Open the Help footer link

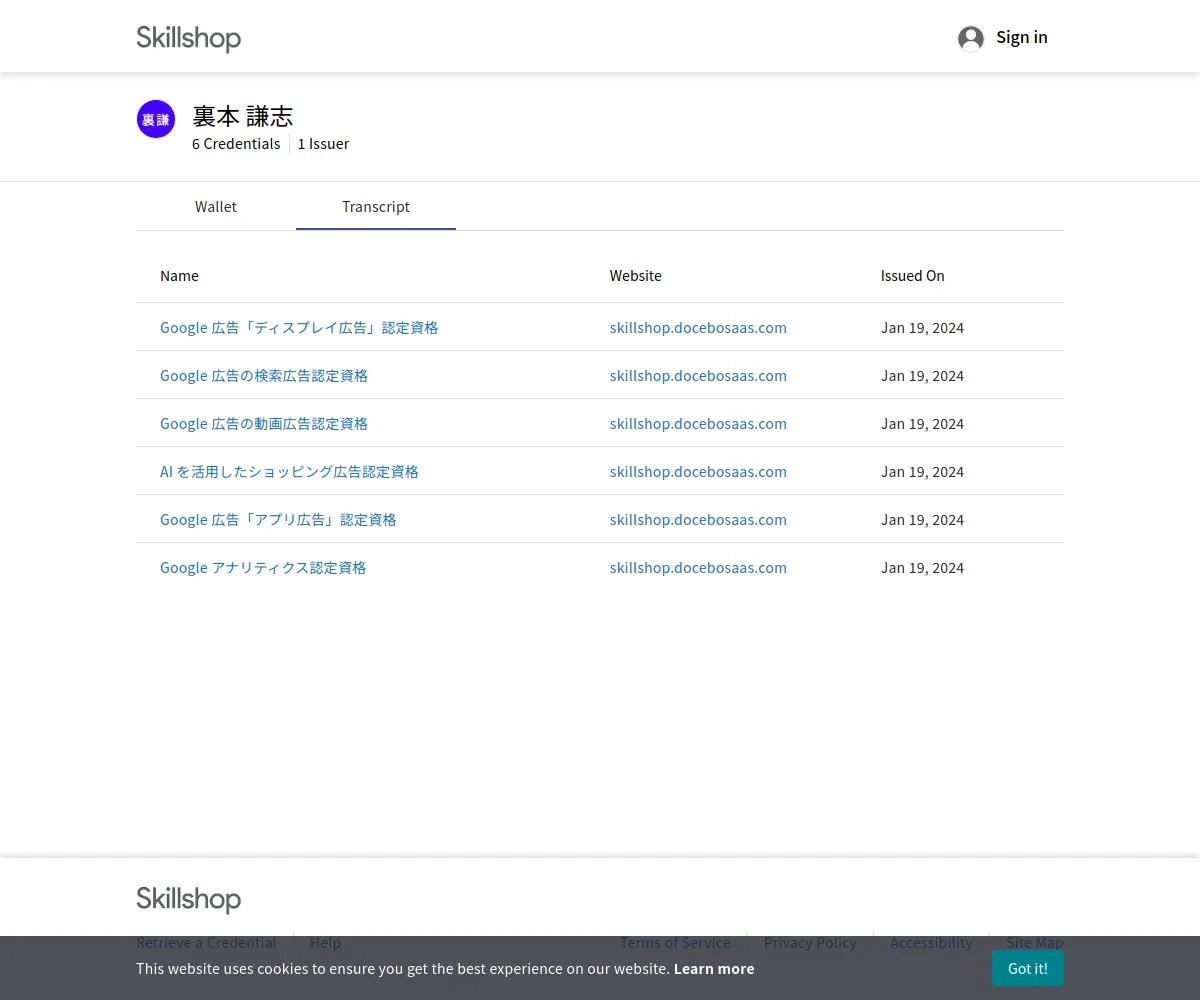325,943
